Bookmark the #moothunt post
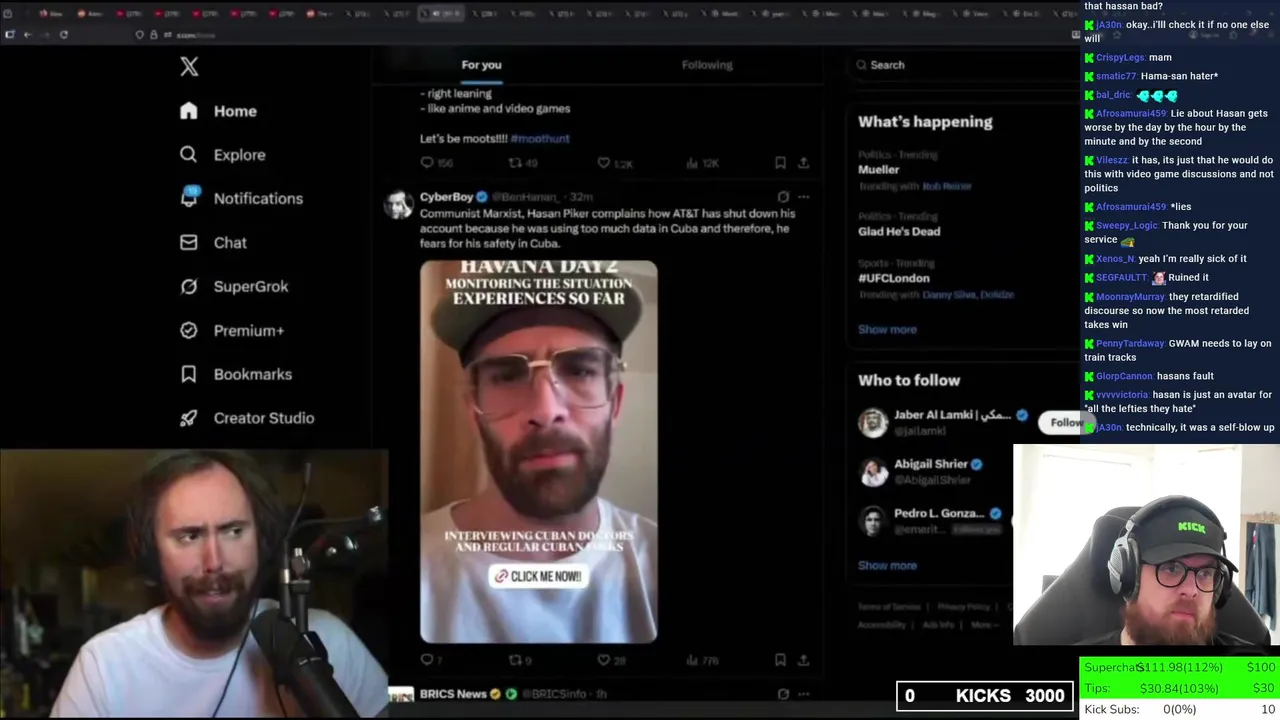This screenshot has height=720, width=1280. click(780, 163)
